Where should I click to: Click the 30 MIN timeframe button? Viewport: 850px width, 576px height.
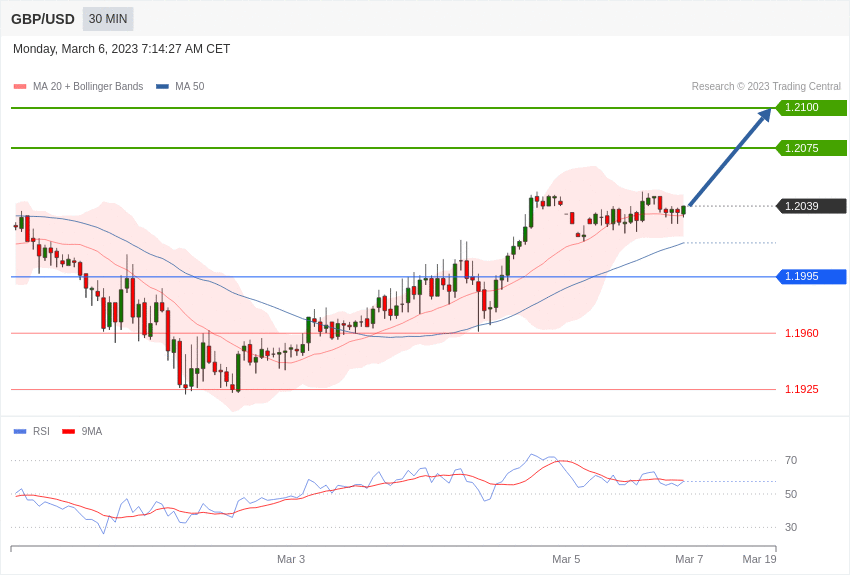click(108, 19)
